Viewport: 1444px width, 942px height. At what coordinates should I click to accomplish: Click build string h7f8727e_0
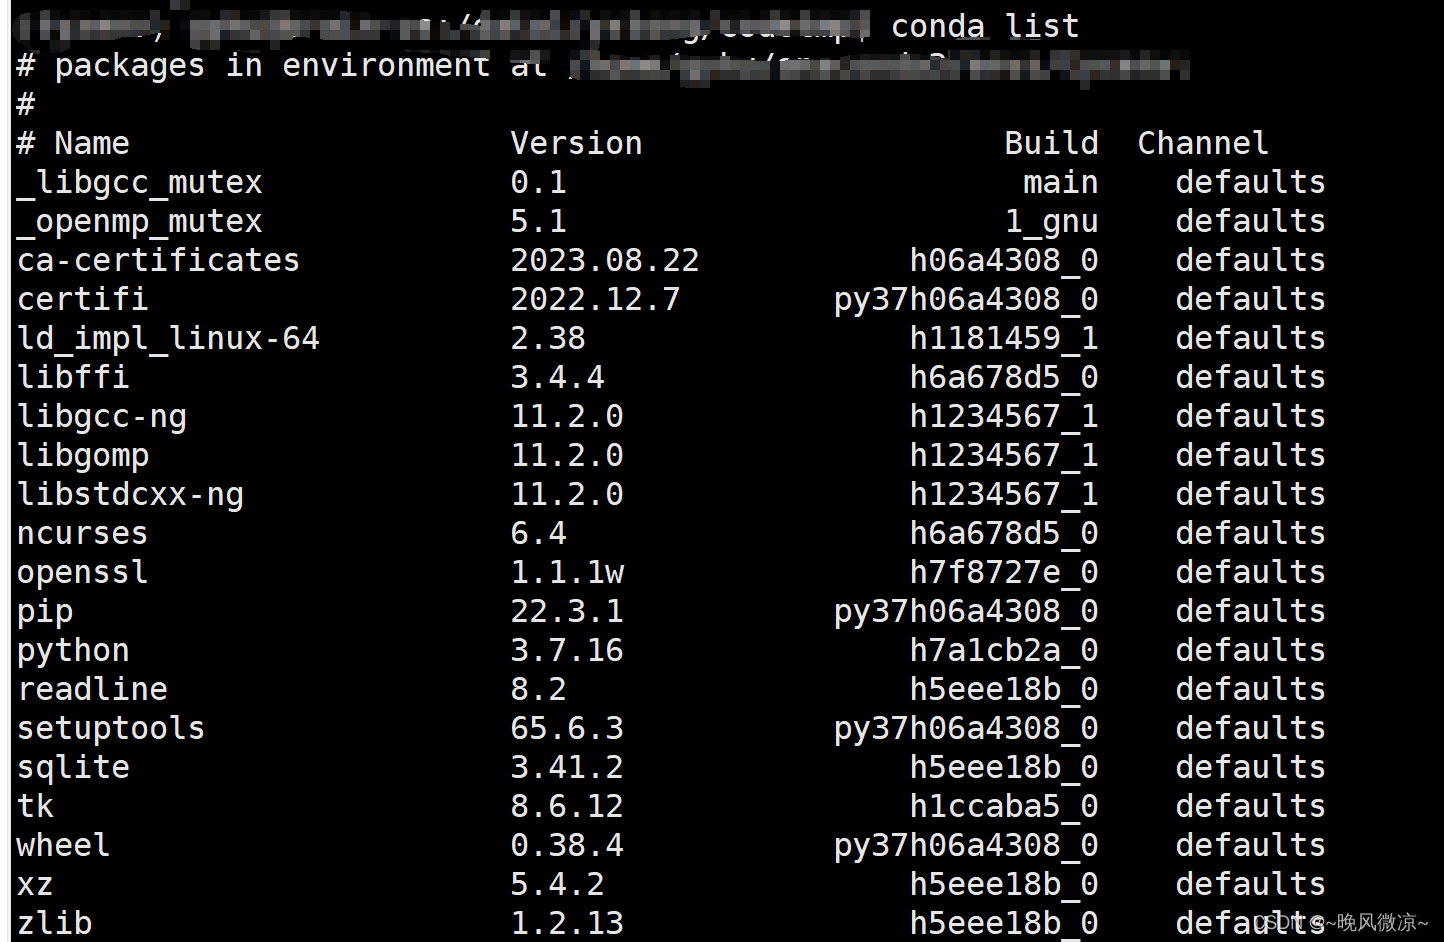coord(1004,573)
